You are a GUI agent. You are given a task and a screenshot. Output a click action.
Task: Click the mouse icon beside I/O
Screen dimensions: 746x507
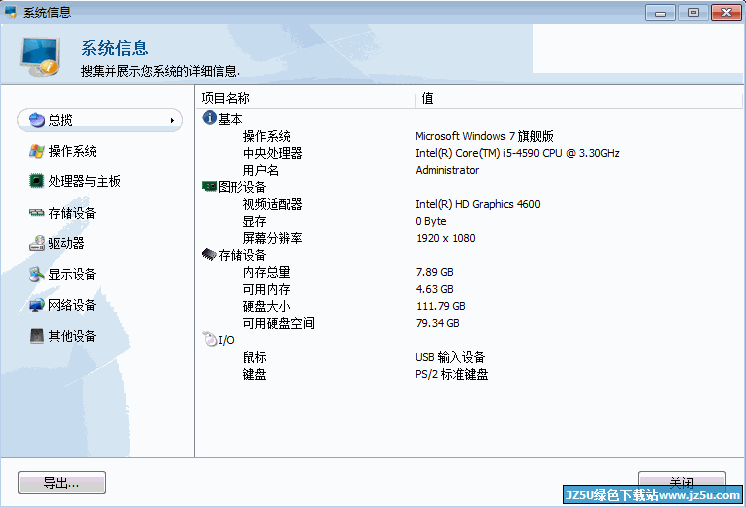(209, 339)
